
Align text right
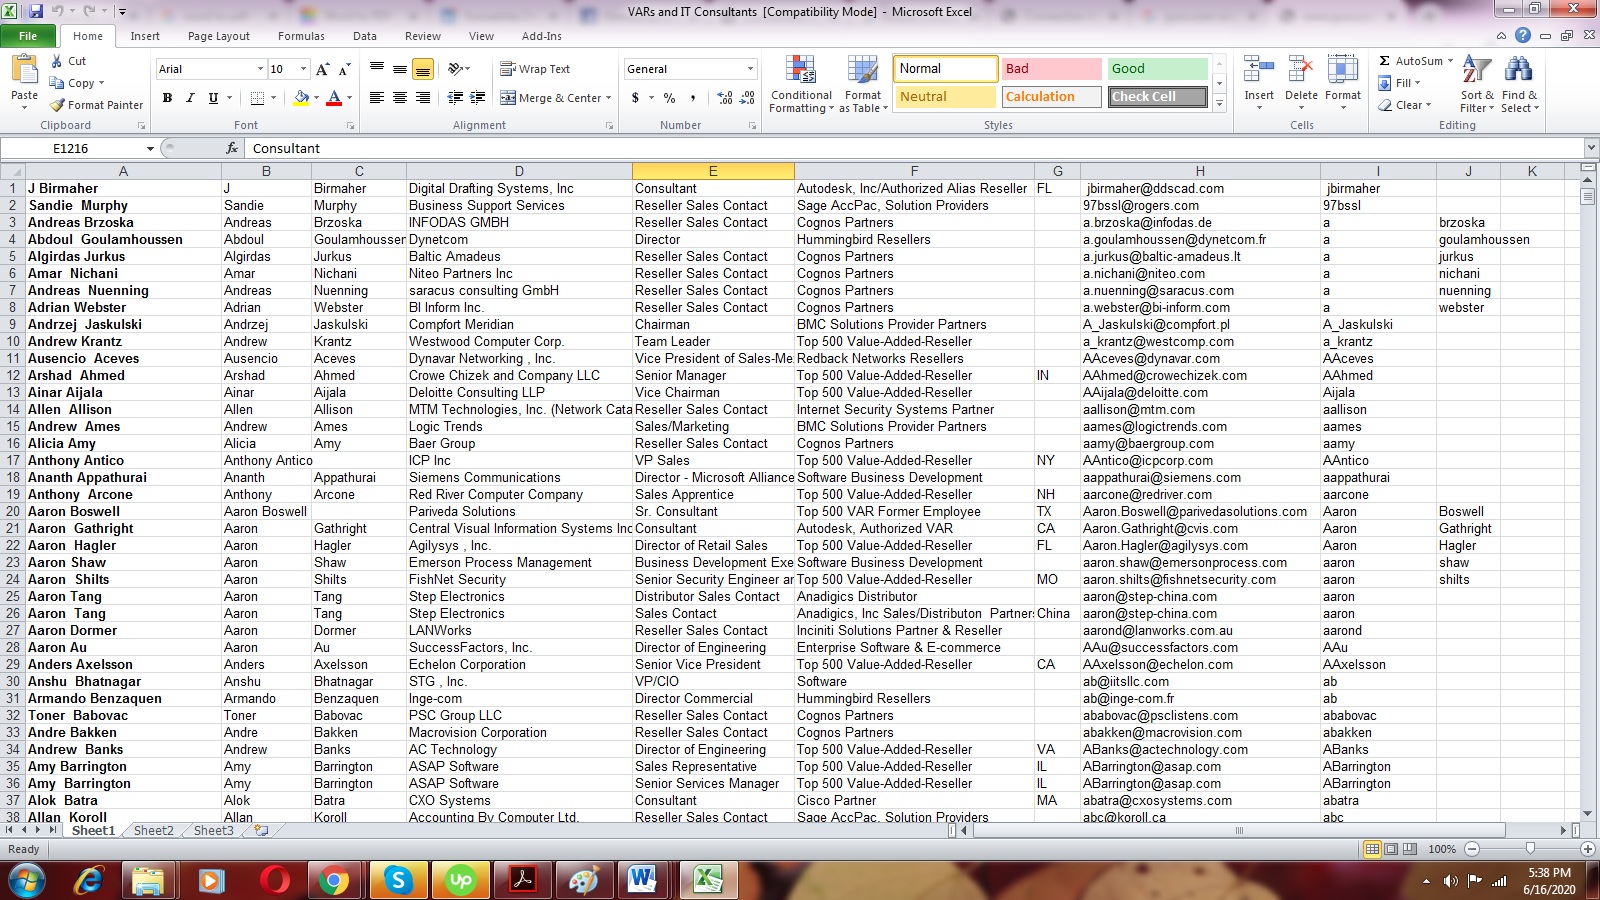tap(423, 98)
